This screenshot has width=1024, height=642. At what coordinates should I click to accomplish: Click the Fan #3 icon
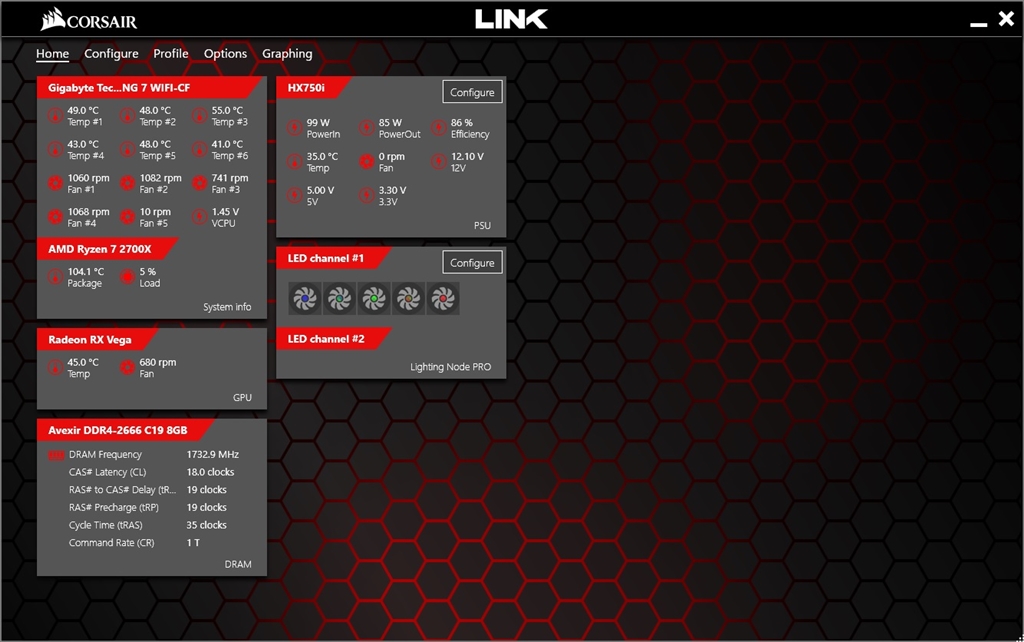click(x=199, y=184)
